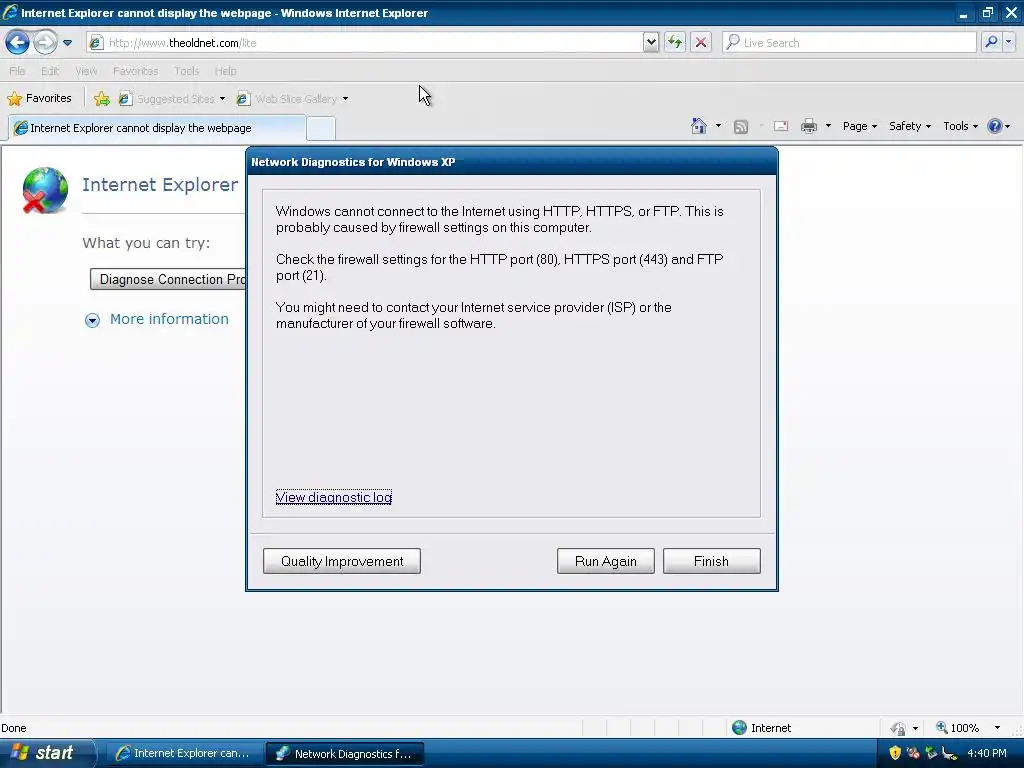Open the search provider options dropdown

pyautogui.click(x=1009, y=43)
